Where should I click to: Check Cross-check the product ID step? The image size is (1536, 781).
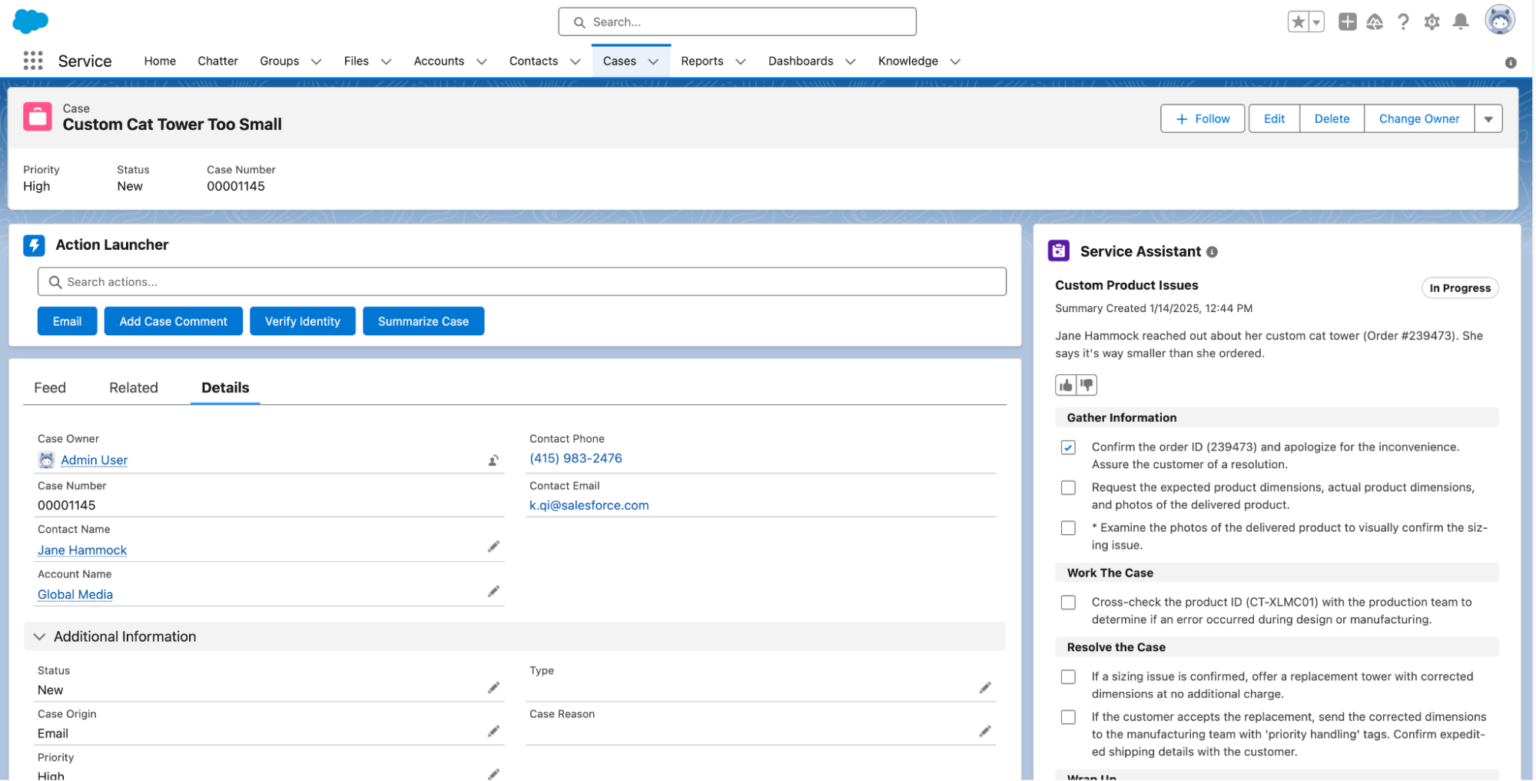(x=1068, y=602)
